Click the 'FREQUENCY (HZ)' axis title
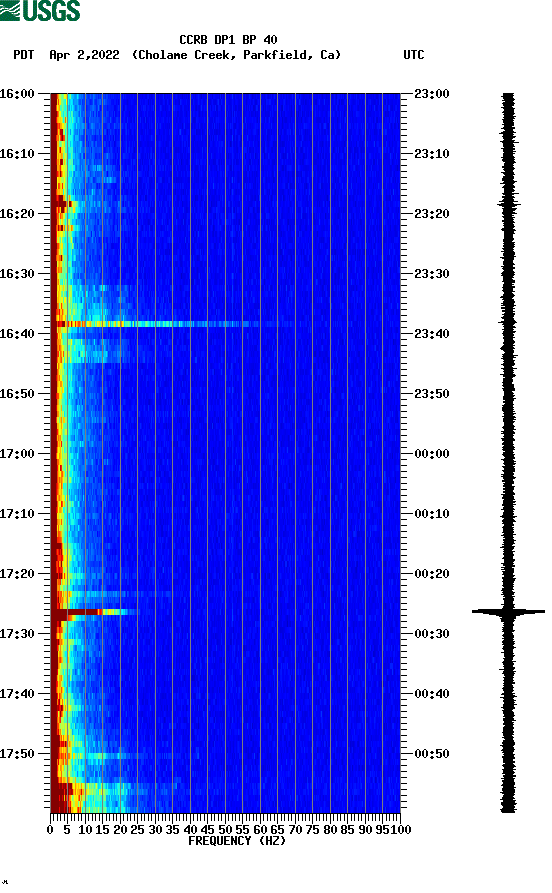Screen dimensions: 552x893 pos(236,841)
